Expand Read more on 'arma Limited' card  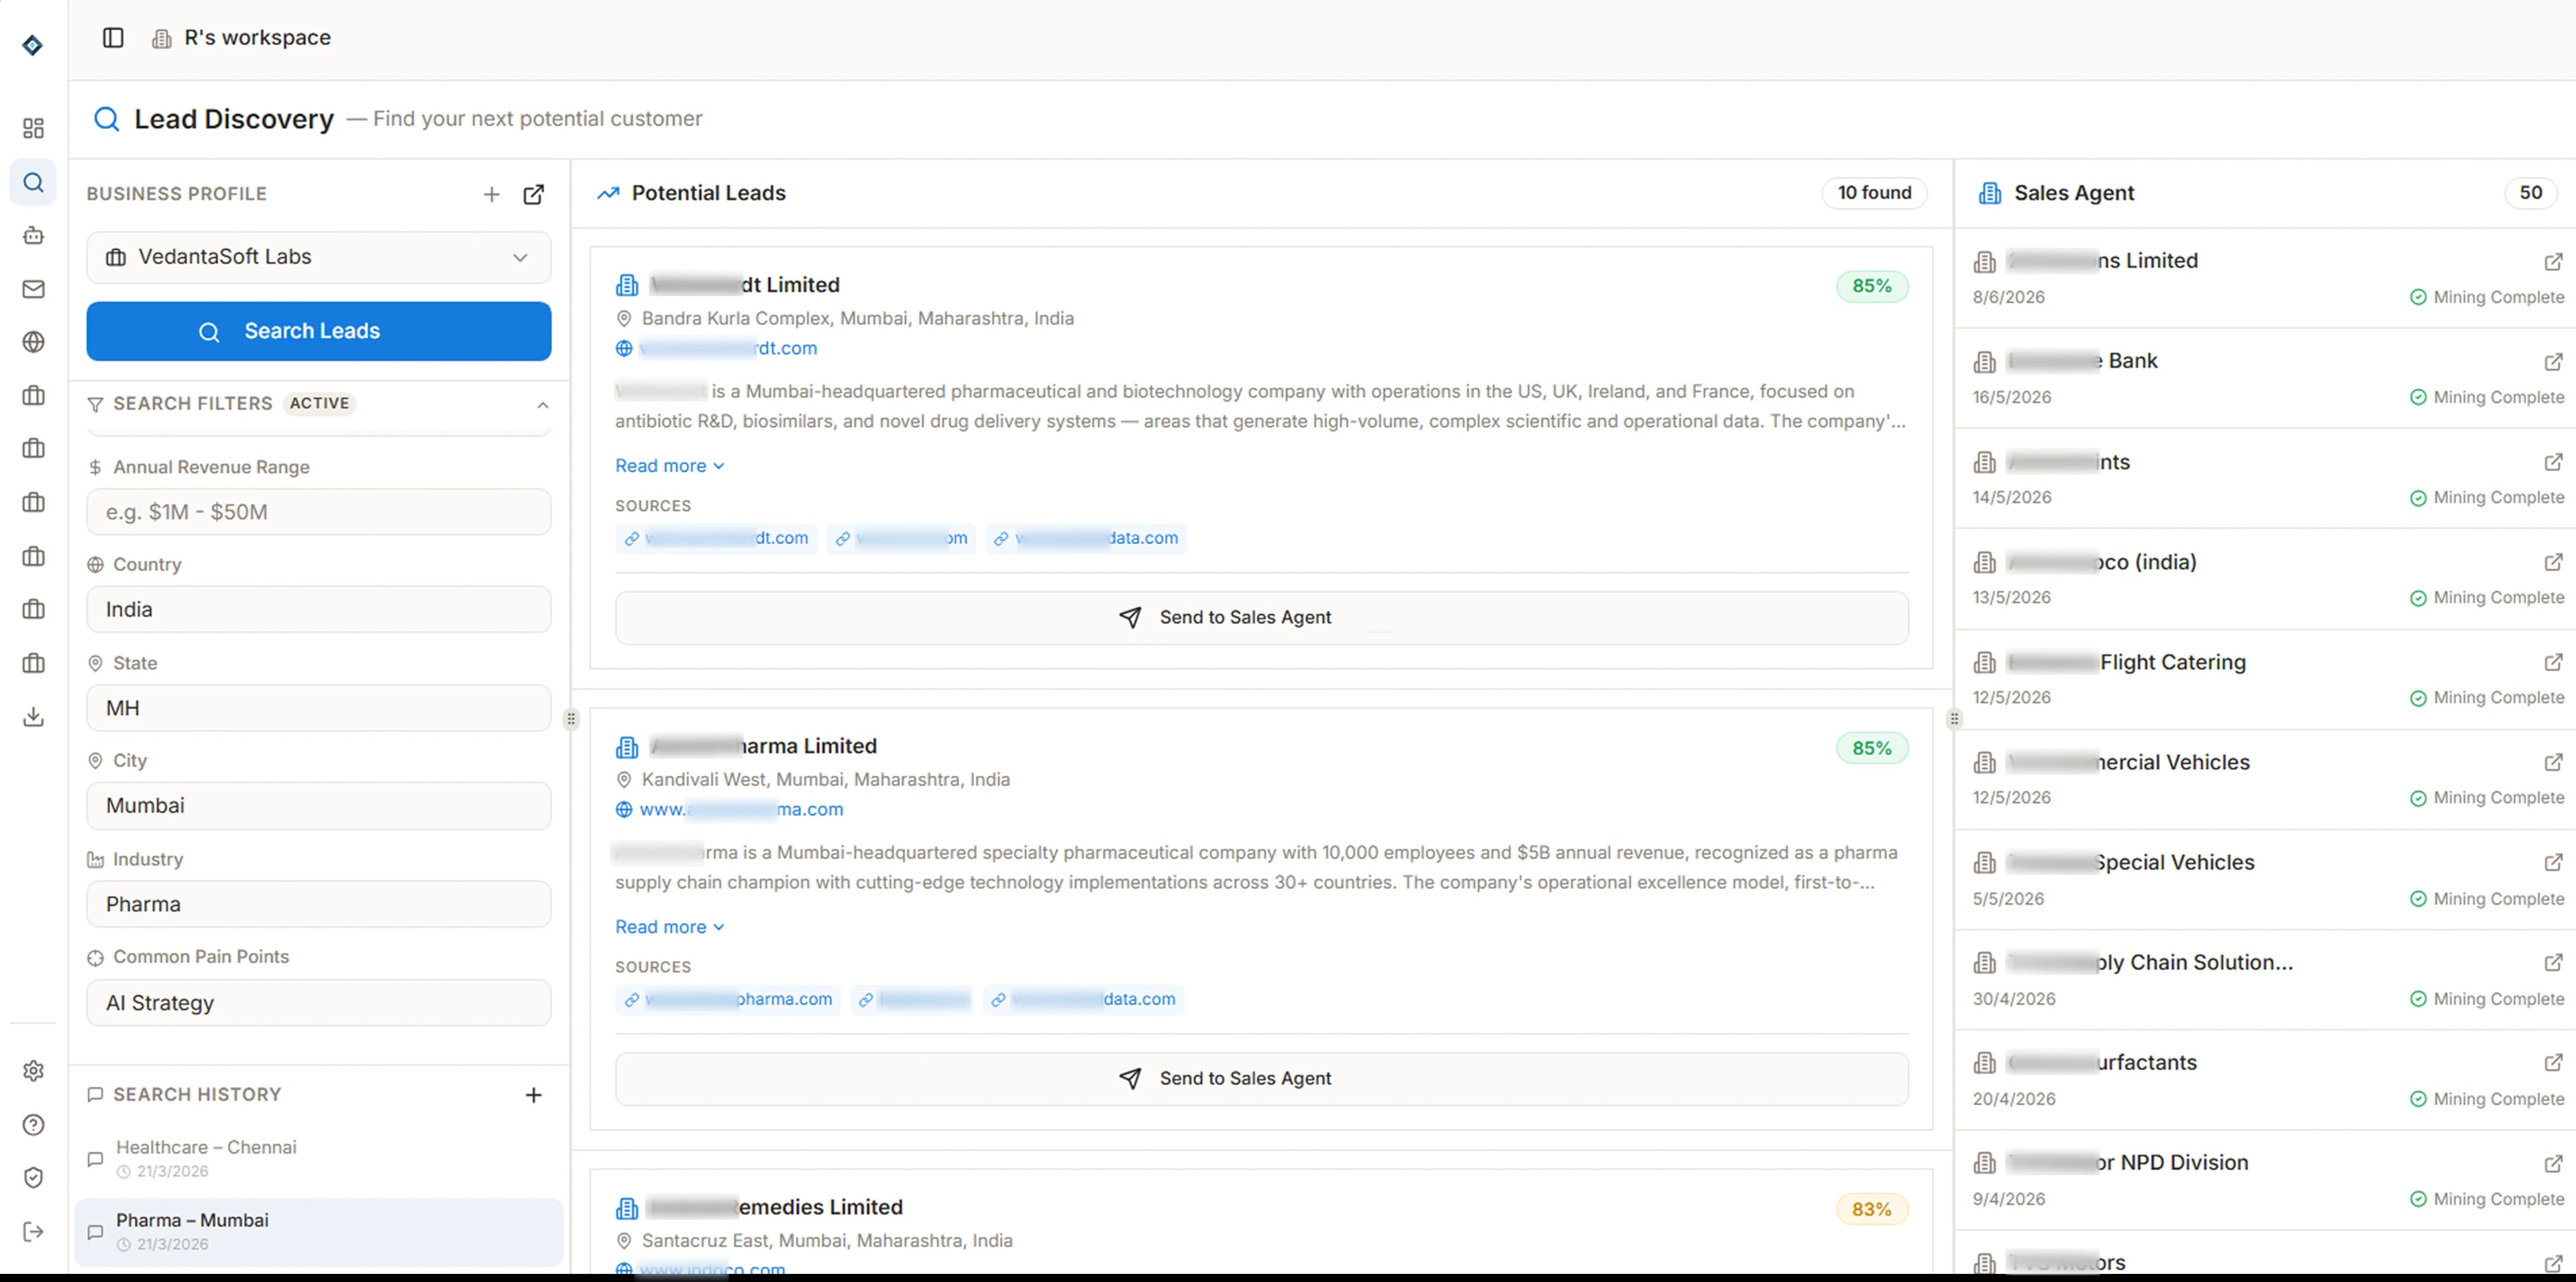click(669, 927)
